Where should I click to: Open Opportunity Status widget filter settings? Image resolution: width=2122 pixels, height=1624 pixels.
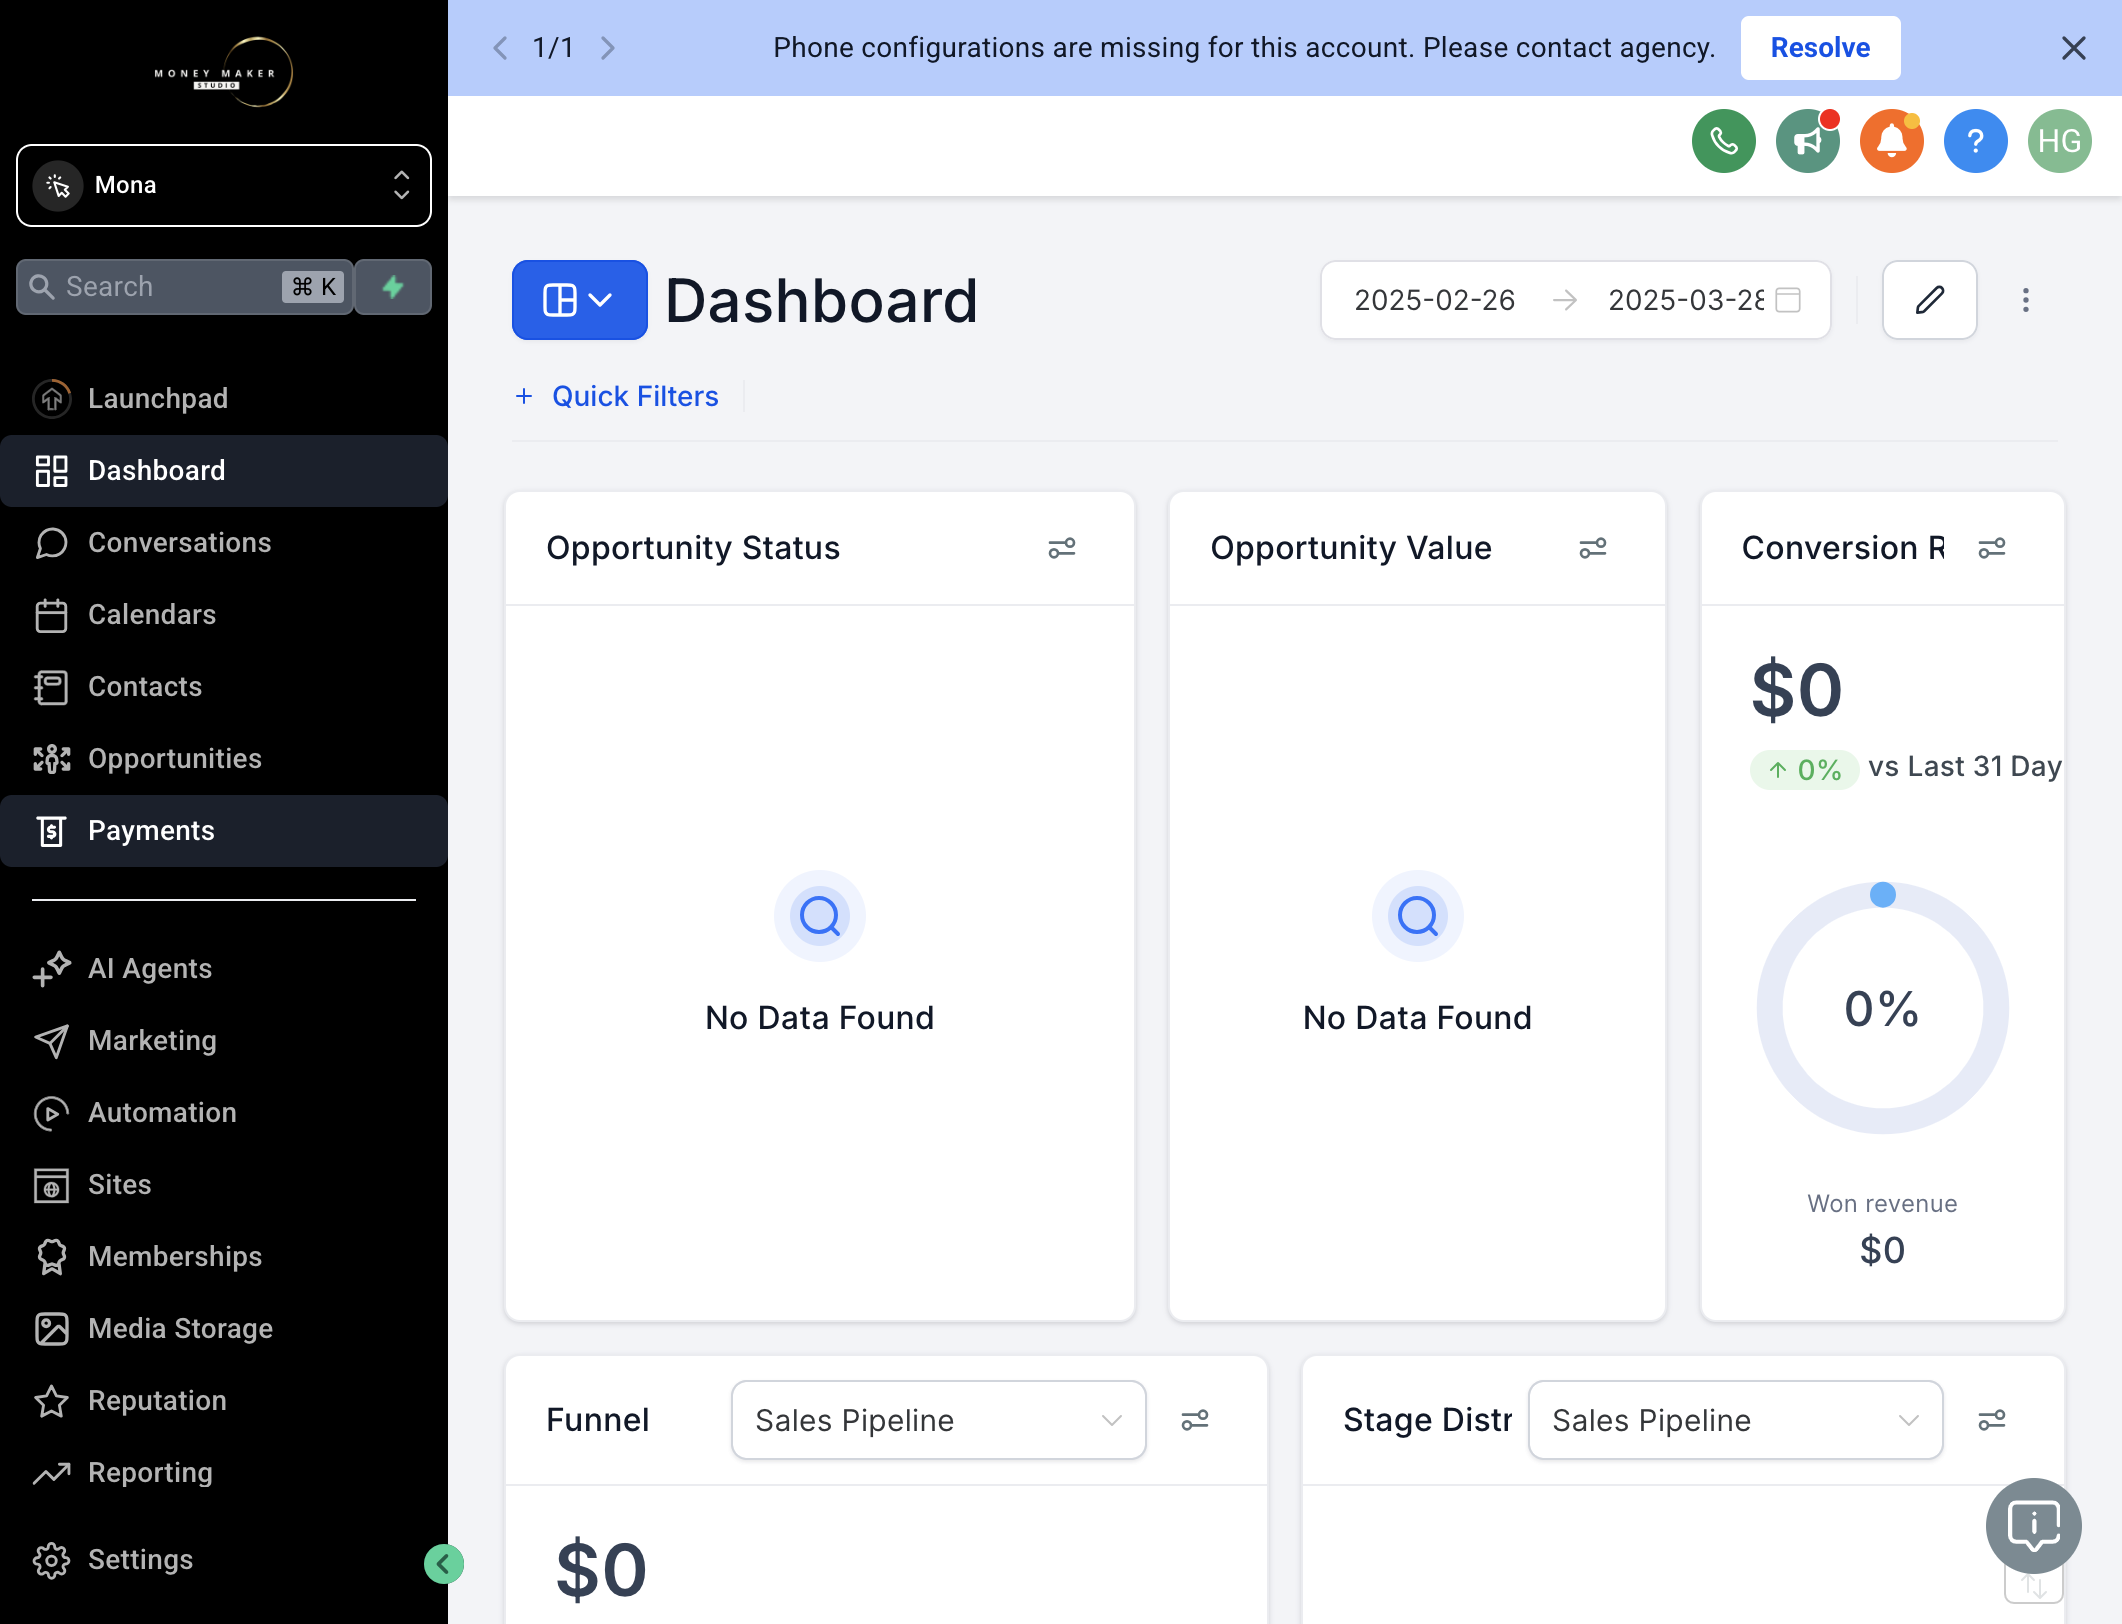(1061, 548)
